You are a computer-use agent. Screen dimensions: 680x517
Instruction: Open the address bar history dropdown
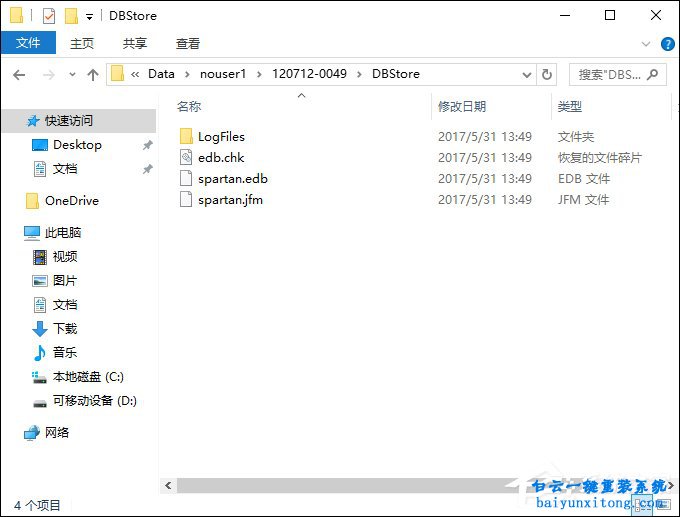(527, 75)
